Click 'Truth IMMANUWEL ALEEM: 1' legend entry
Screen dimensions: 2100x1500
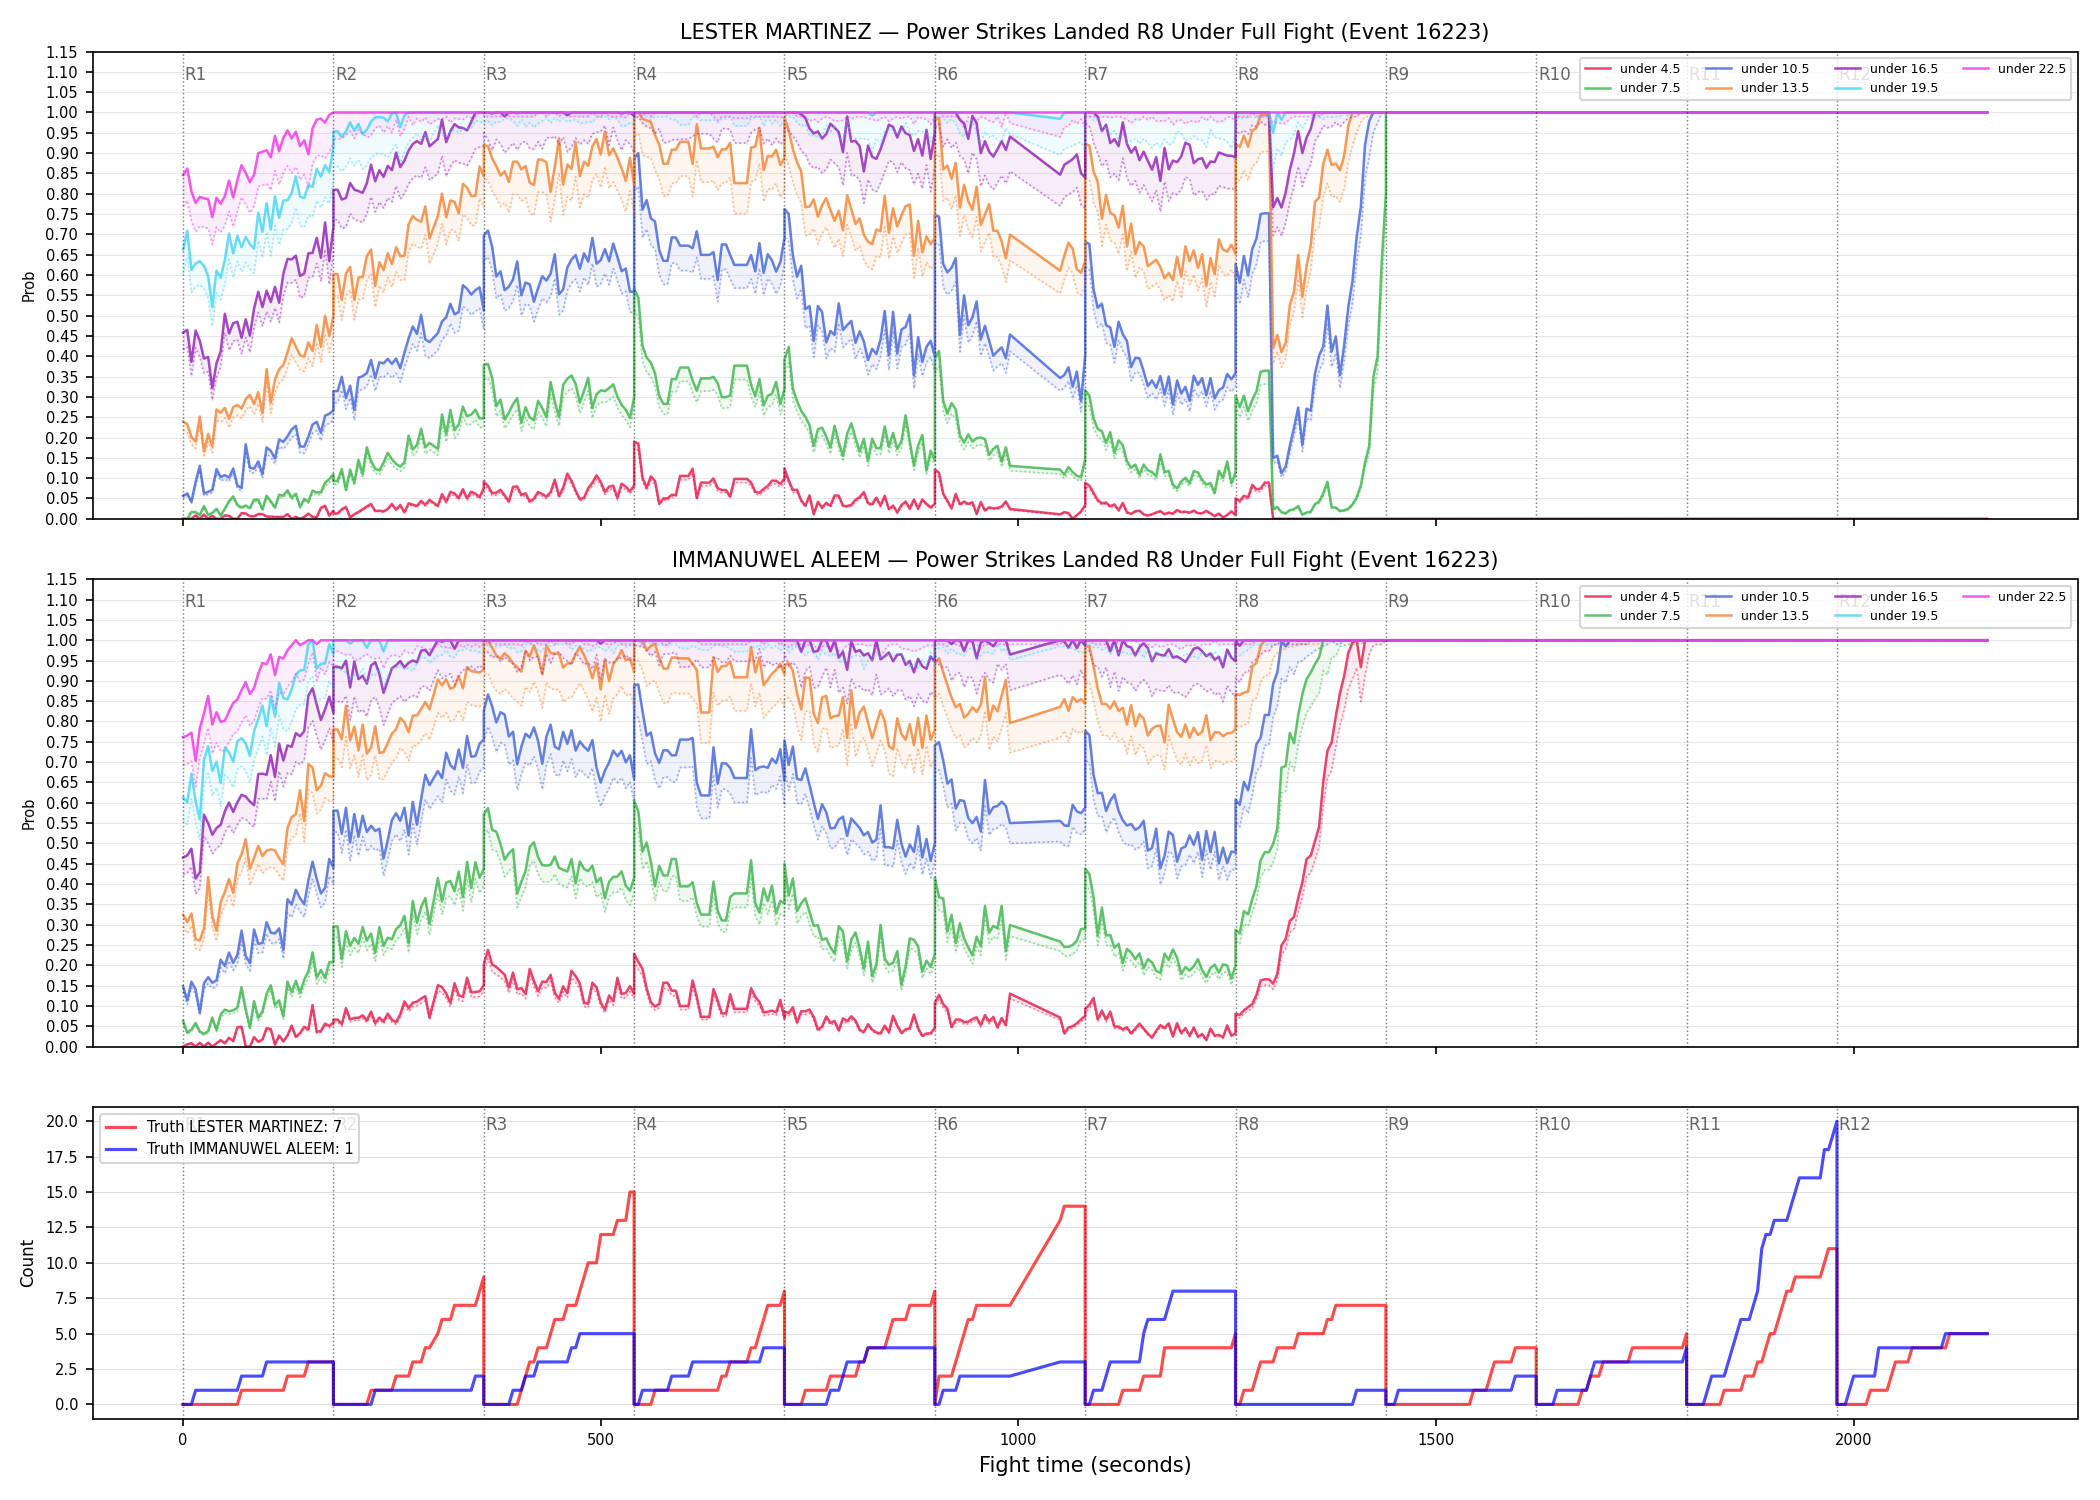(229, 1149)
